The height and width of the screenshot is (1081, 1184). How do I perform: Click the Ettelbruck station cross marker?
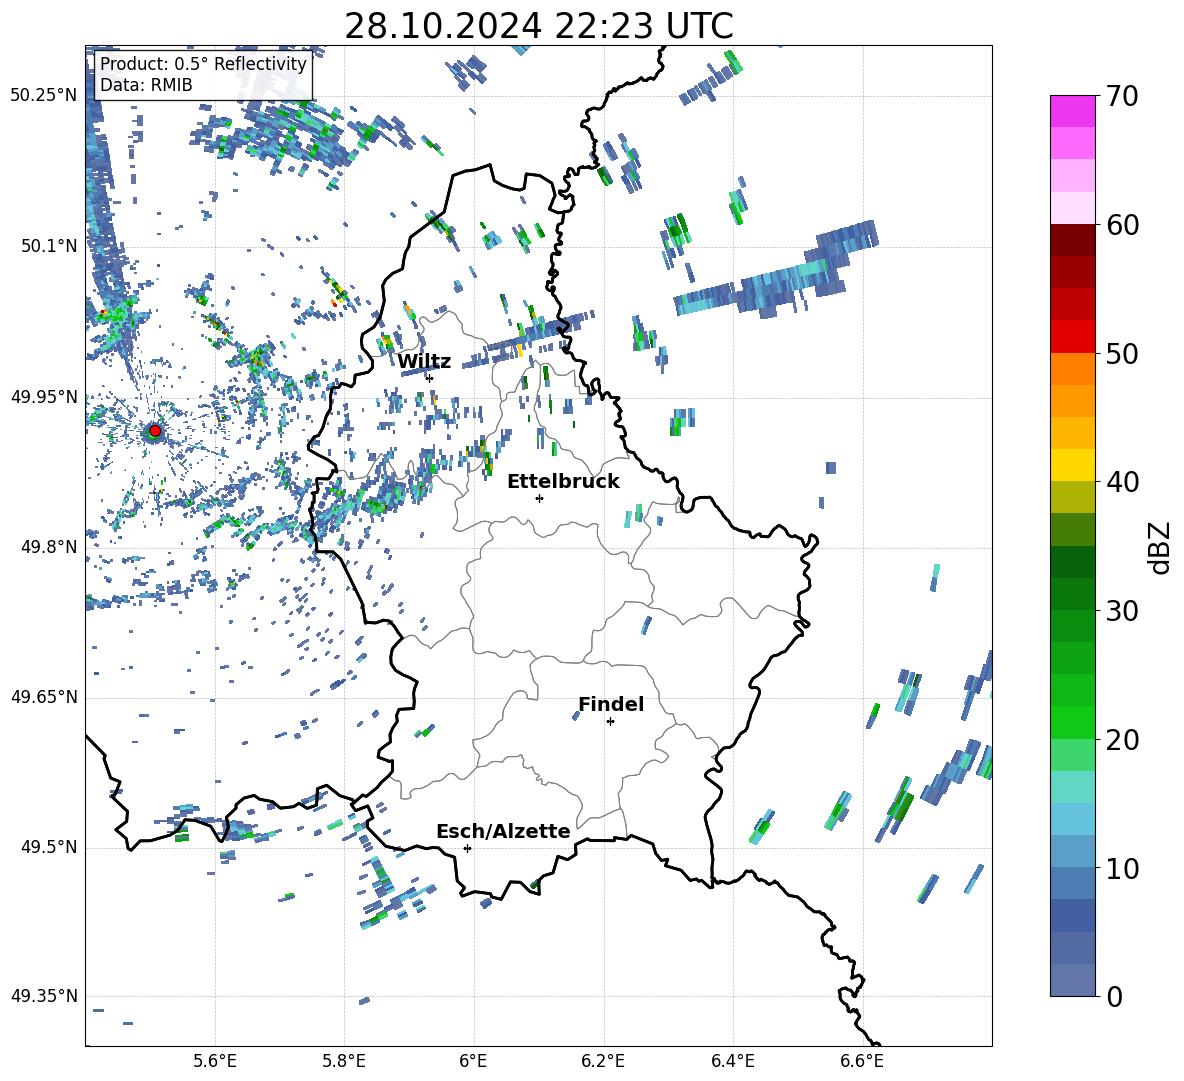click(x=539, y=498)
